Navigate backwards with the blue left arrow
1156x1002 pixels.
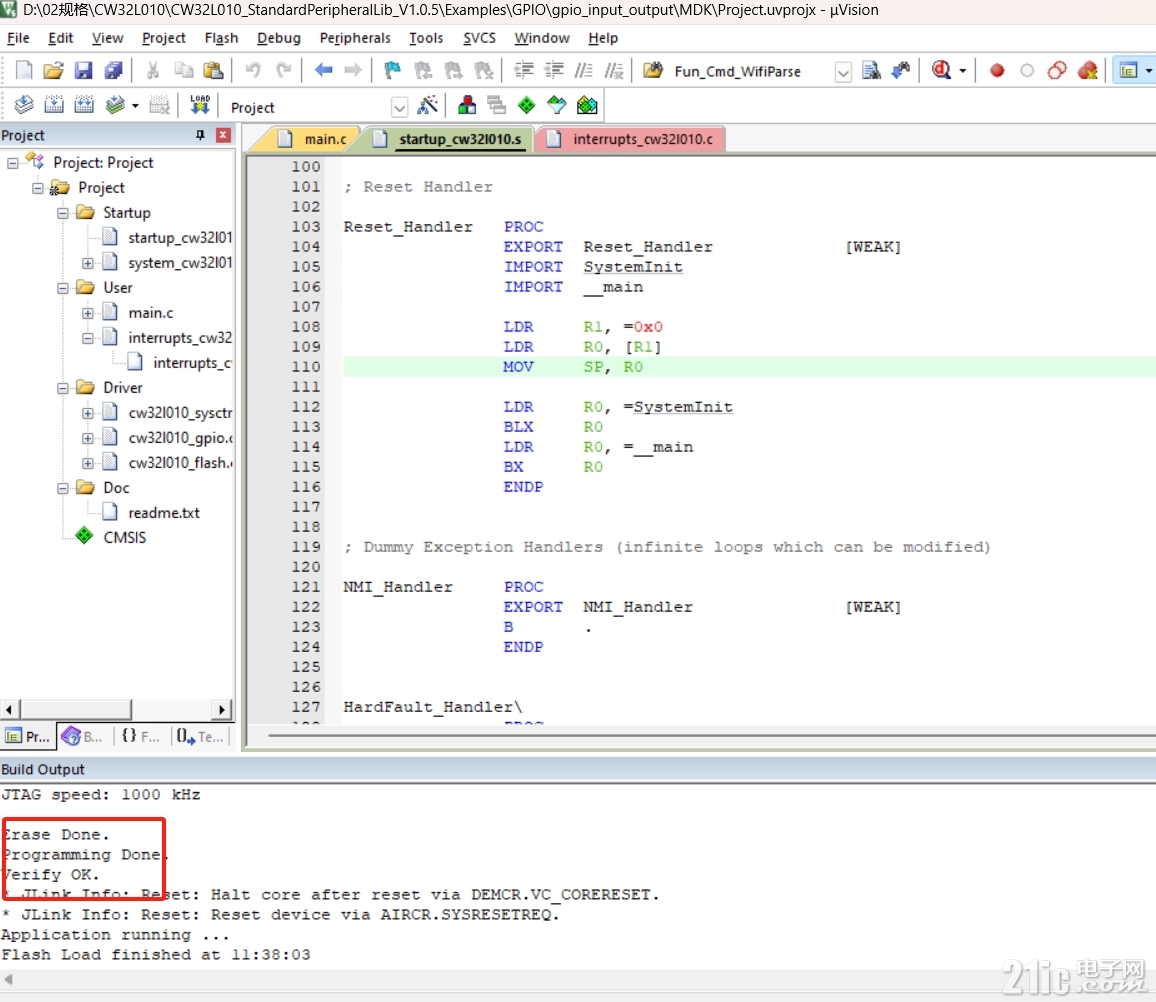click(x=323, y=70)
